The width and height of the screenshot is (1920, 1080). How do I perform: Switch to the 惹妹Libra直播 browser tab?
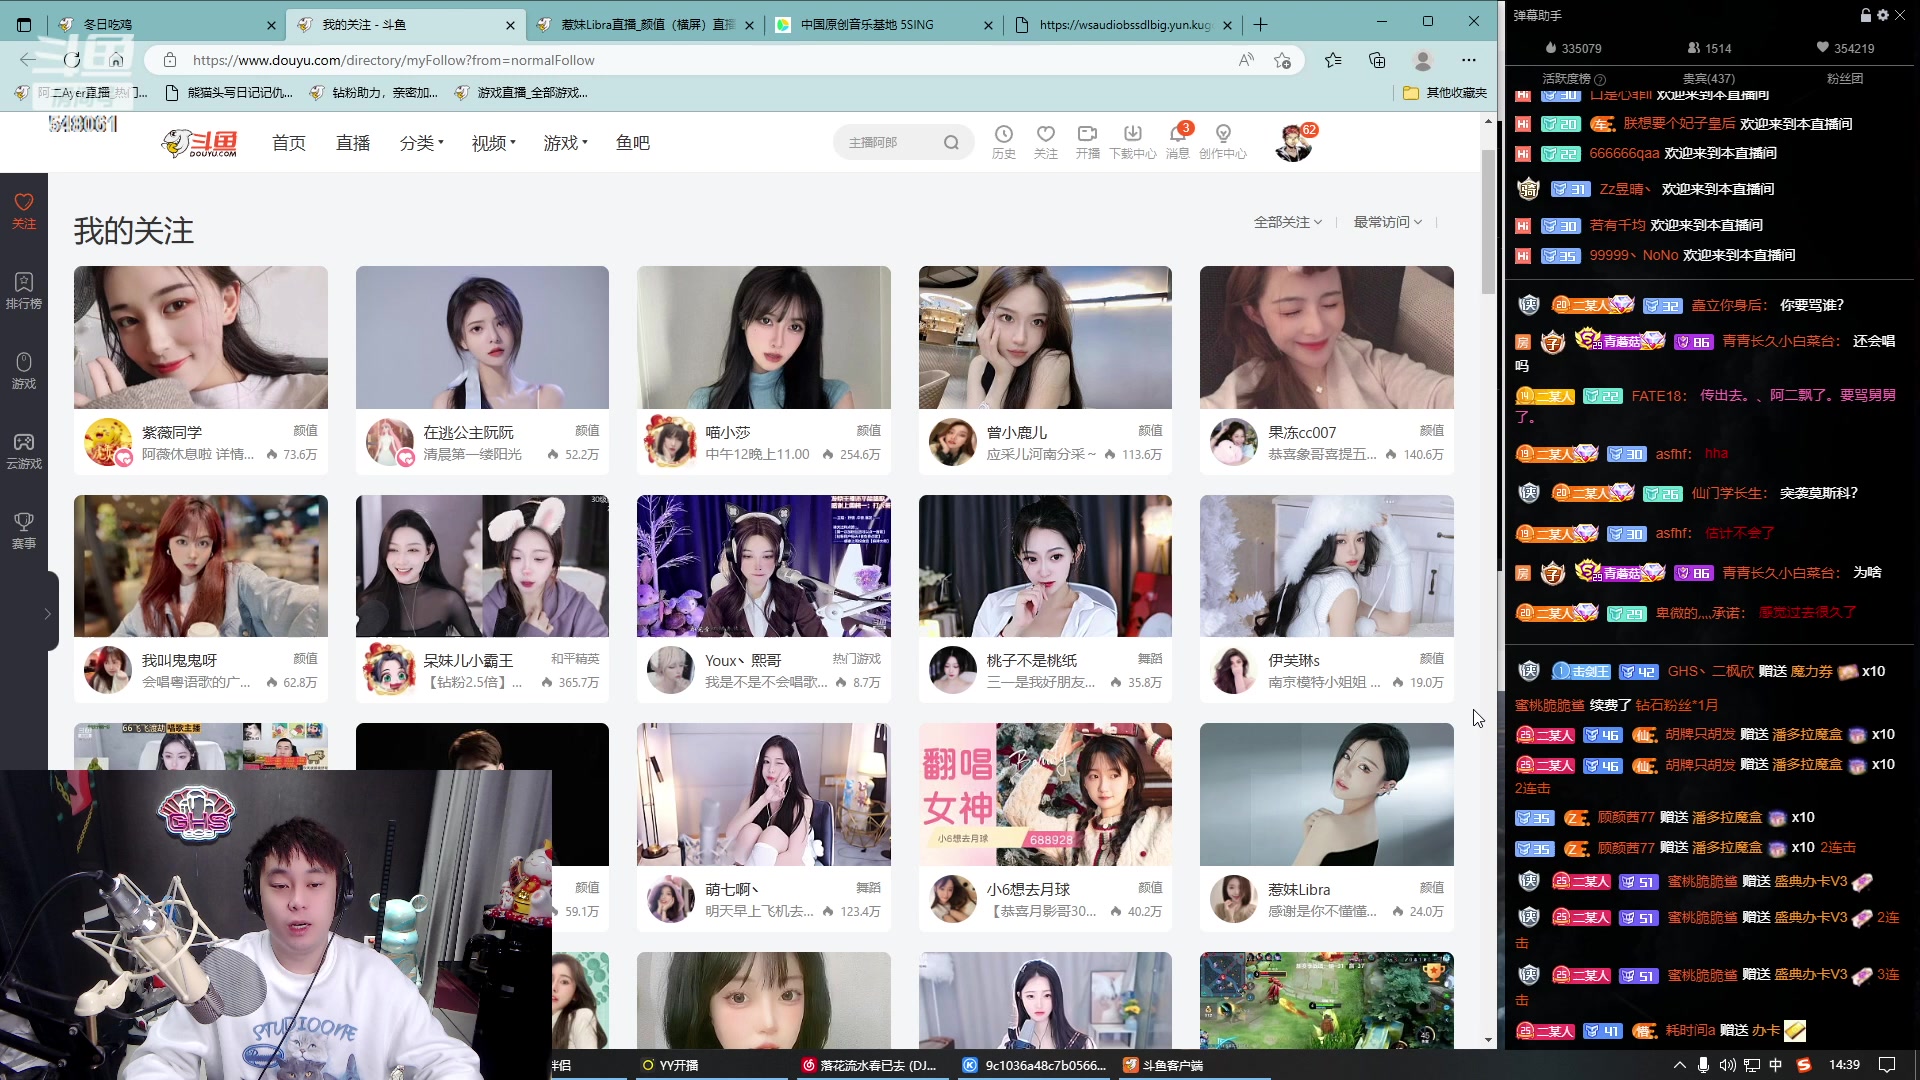point(645,24)
